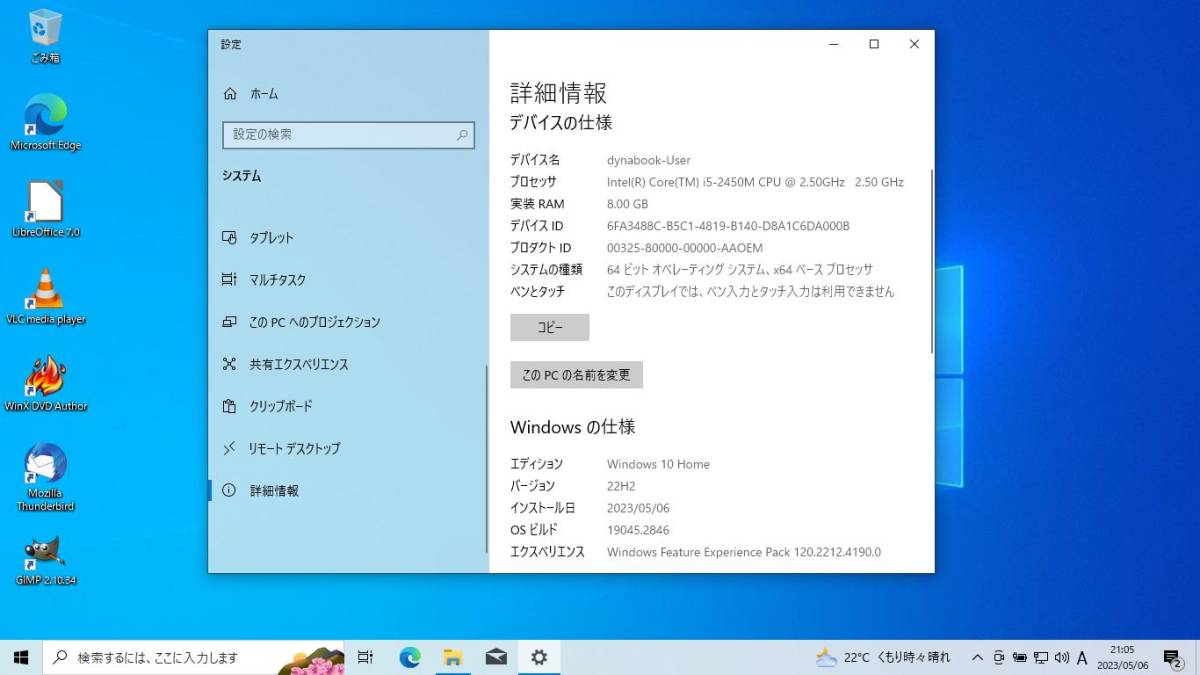Open the Meet Now tray icon
The image size is (1200, 675).
click(999, 657)
